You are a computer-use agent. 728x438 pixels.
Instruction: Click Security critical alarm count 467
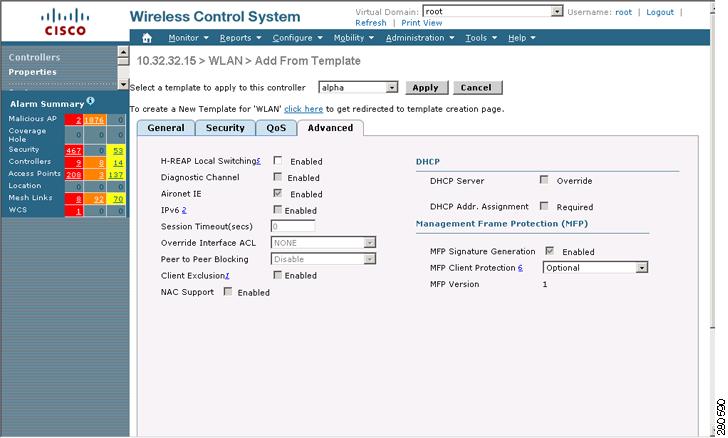point(74,150)
